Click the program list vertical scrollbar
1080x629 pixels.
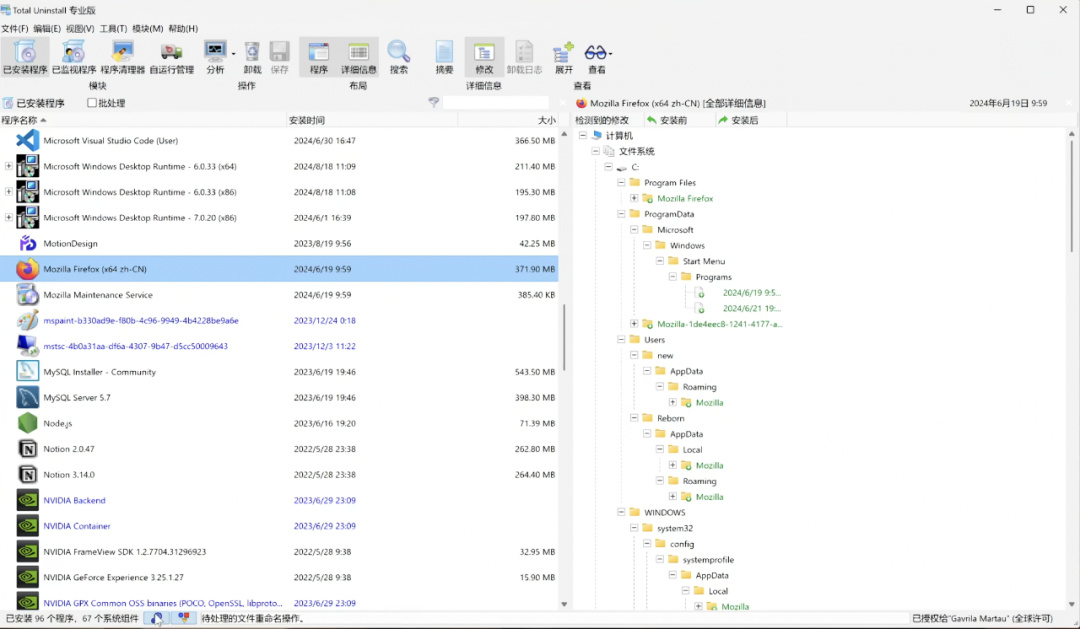click(564, 338)
